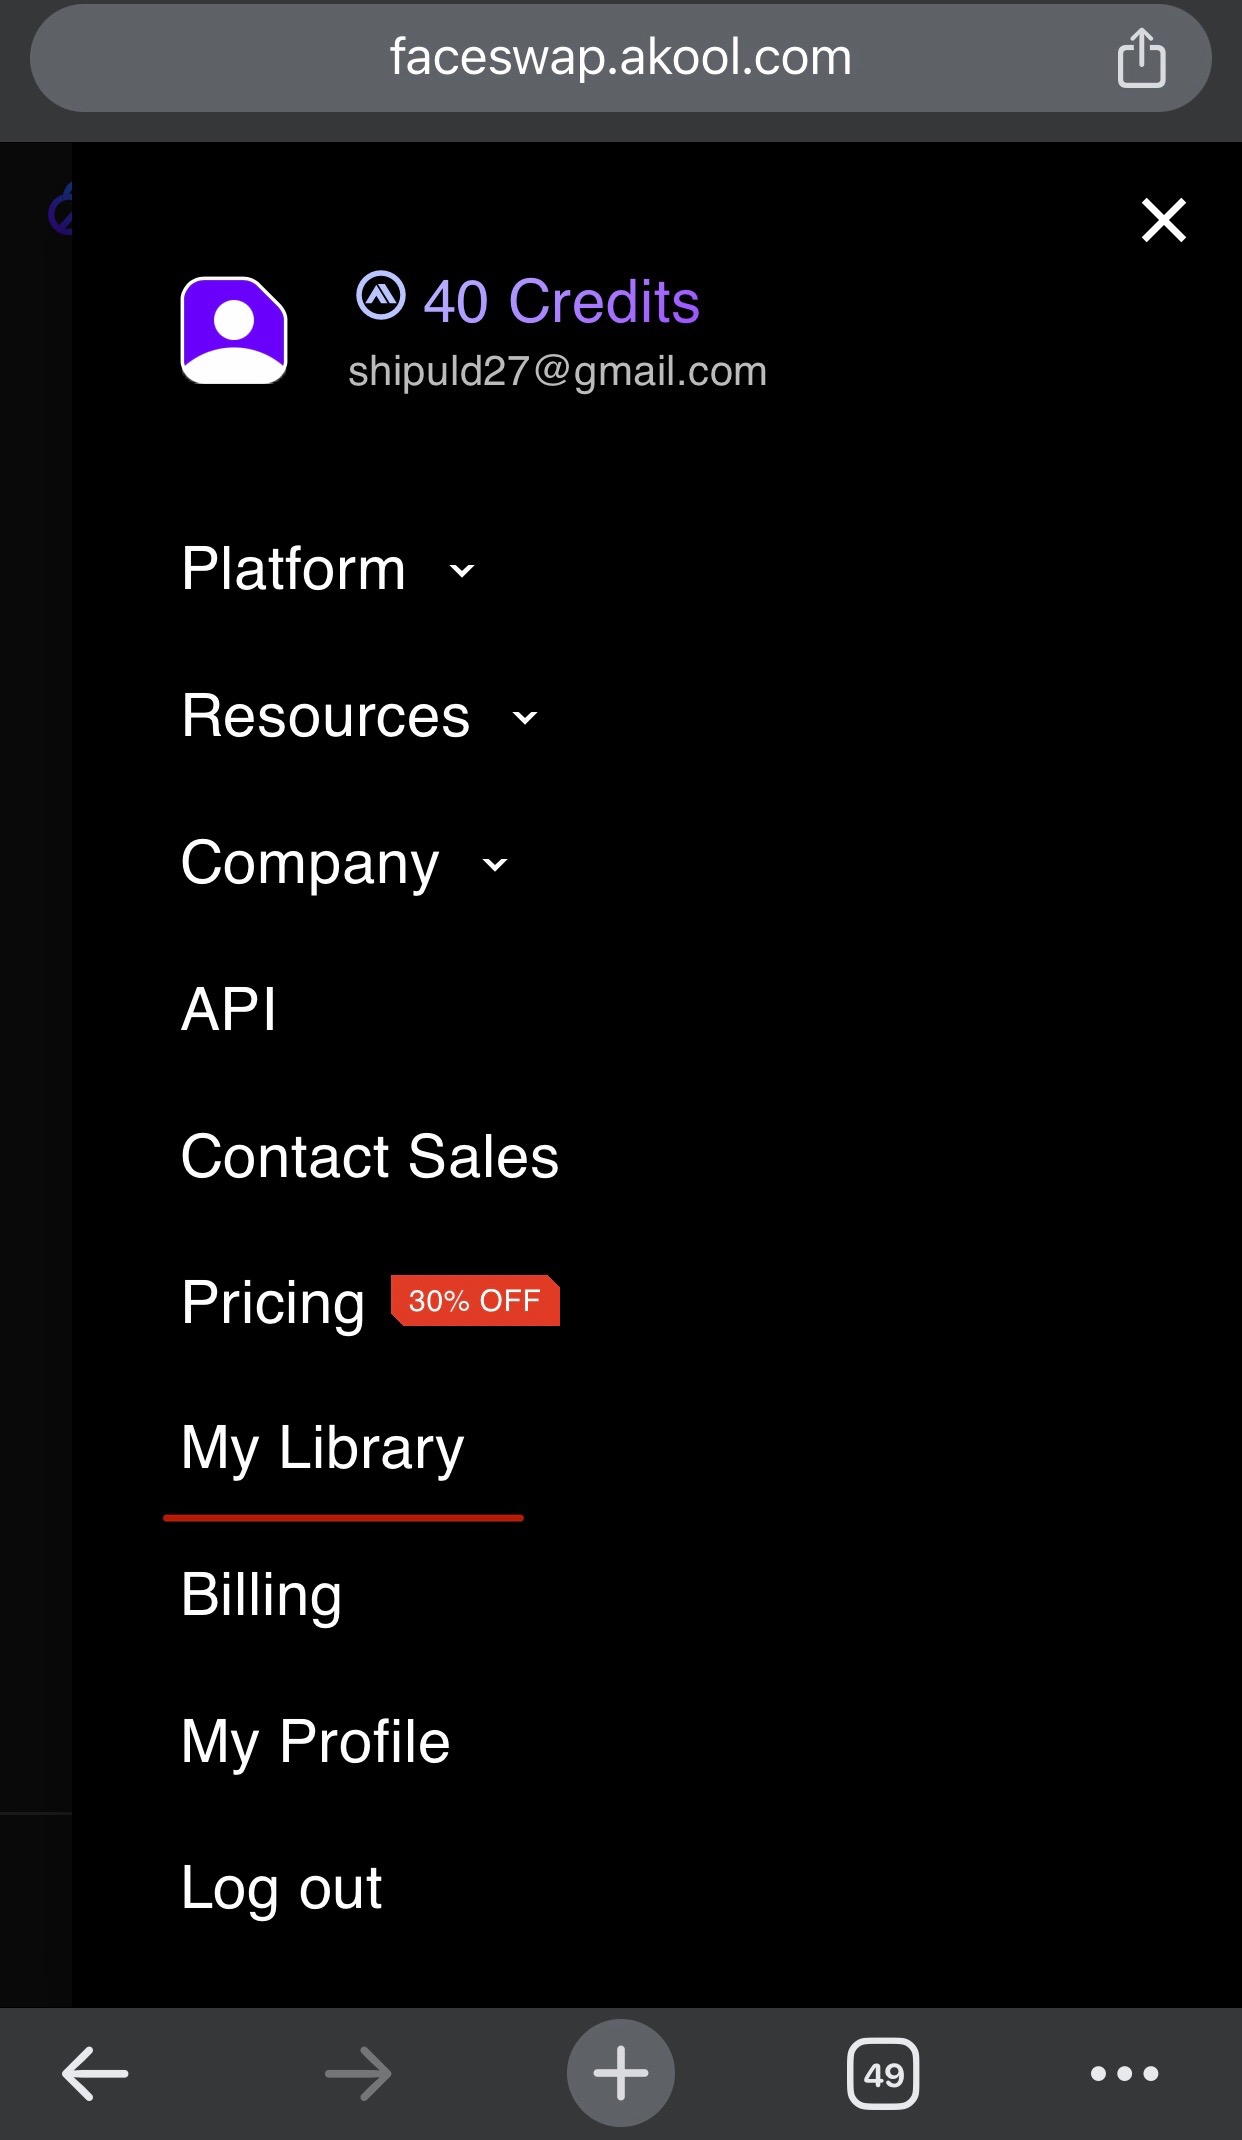Viewport: 1242px width, 2140px height.
Task: Open the browser three-dot more menu
Action: click(x=1124, y=2073)
